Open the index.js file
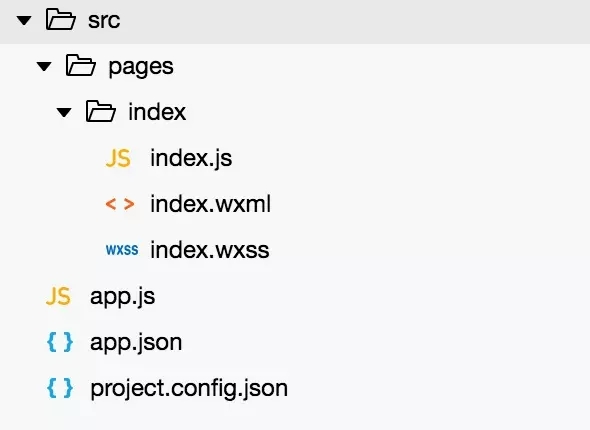 pyautogui.click(x=191, y=158)
